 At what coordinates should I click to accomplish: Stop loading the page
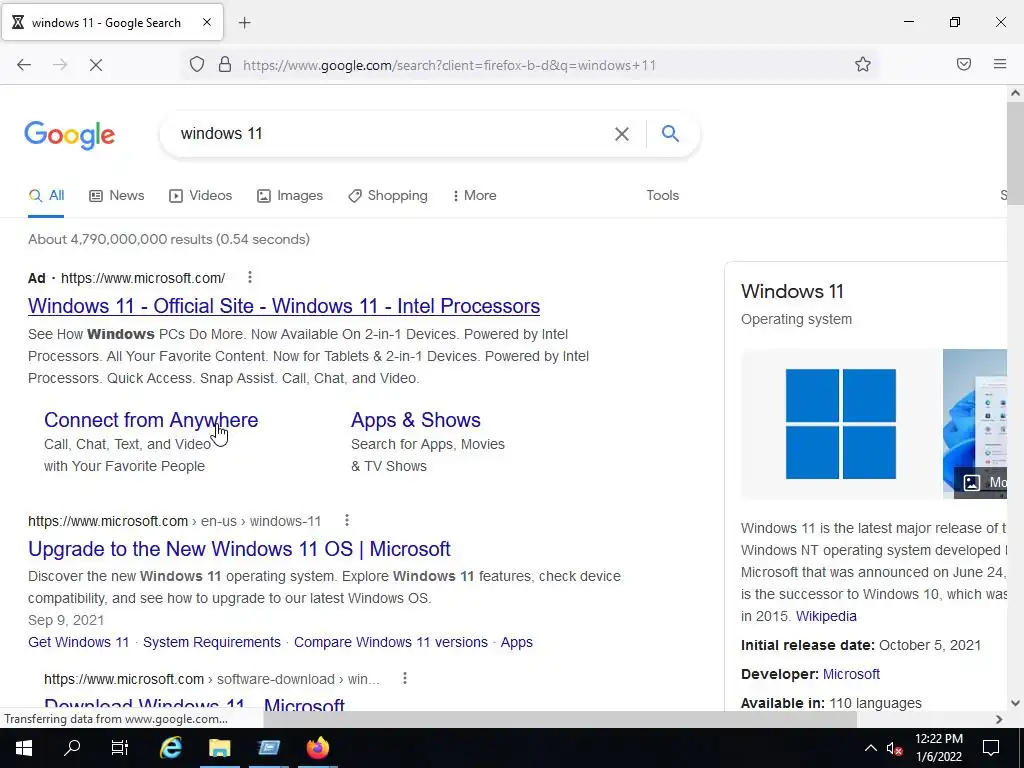tap(96, 65)
